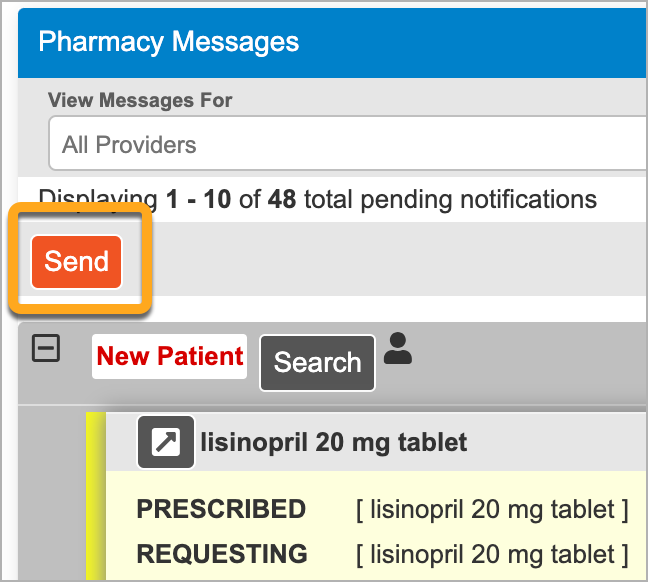
Task: Click the REQUESTING label
Action: [x=222, y=554]
